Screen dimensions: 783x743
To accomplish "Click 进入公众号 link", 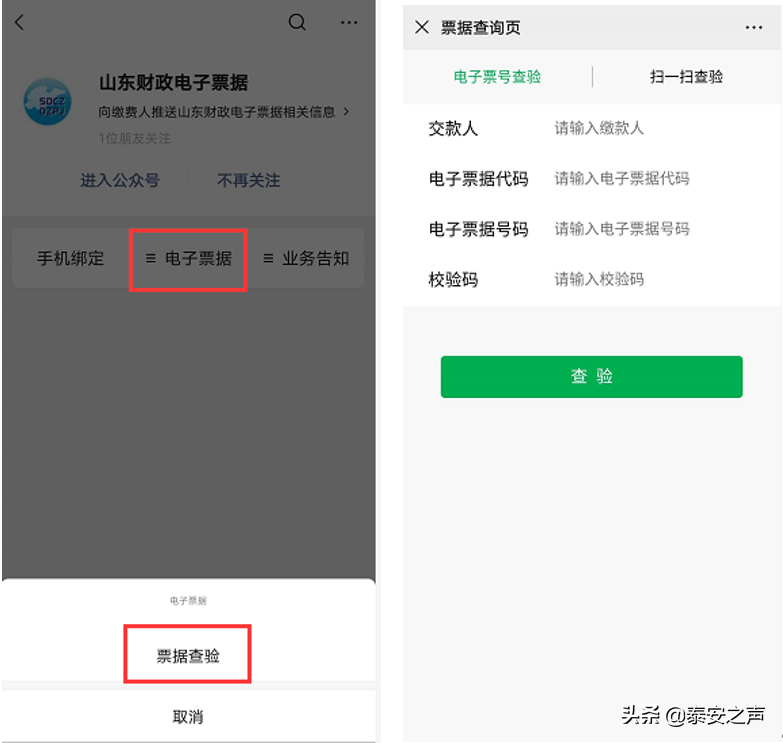I will coord(120,180).
